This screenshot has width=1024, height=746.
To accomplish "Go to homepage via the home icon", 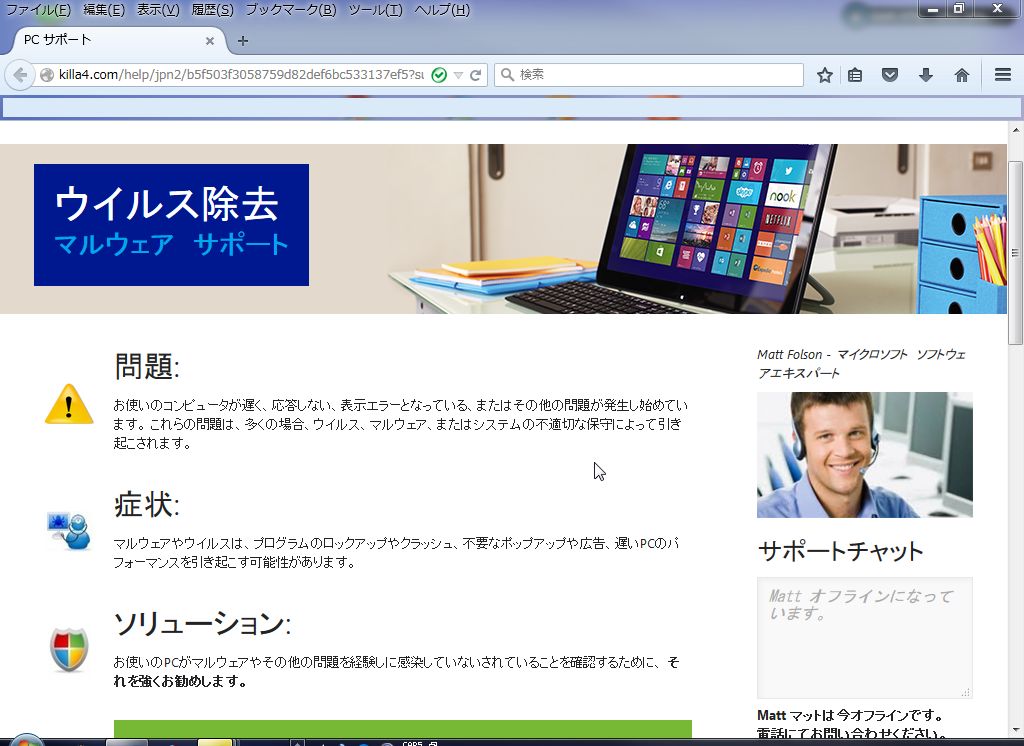I will (961, 74).
